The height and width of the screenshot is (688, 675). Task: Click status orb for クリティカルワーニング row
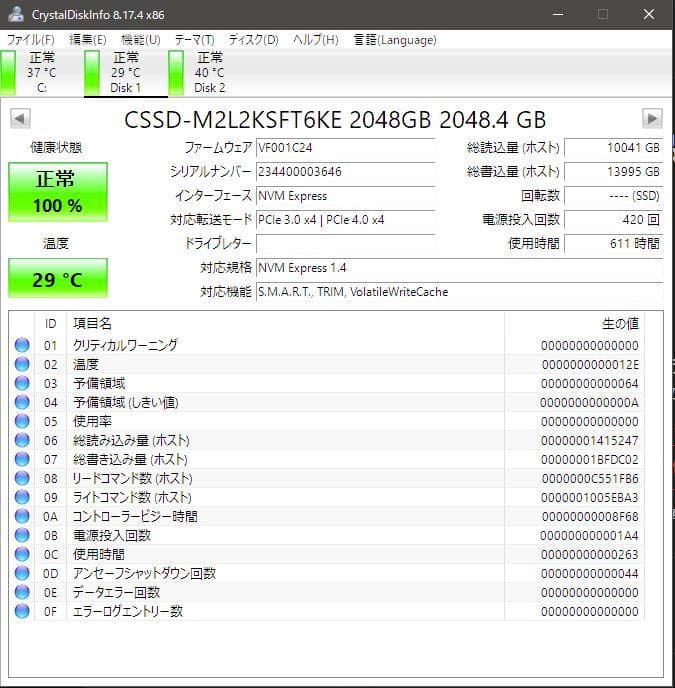[22, 345]
